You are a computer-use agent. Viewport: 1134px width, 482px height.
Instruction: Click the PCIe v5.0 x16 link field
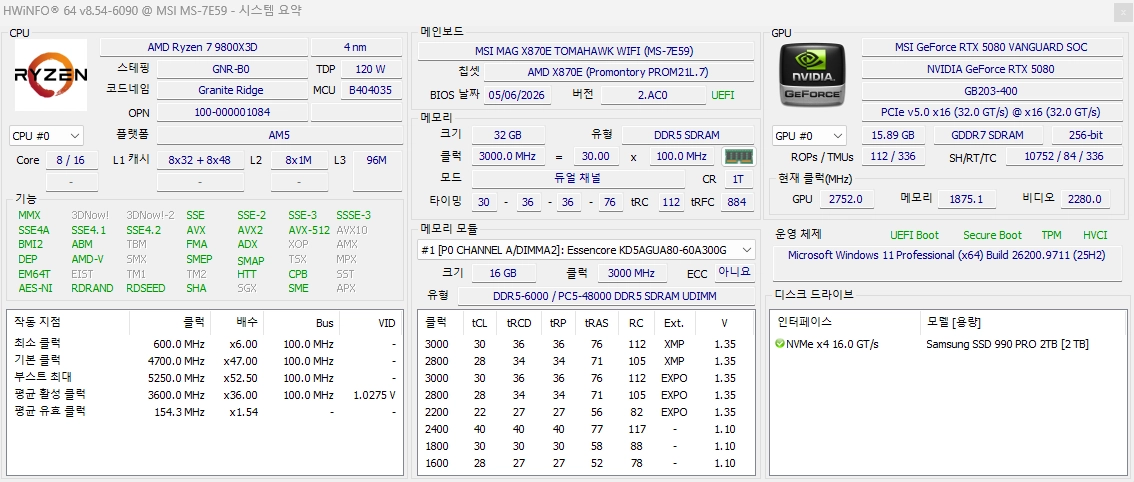(990, 112)
